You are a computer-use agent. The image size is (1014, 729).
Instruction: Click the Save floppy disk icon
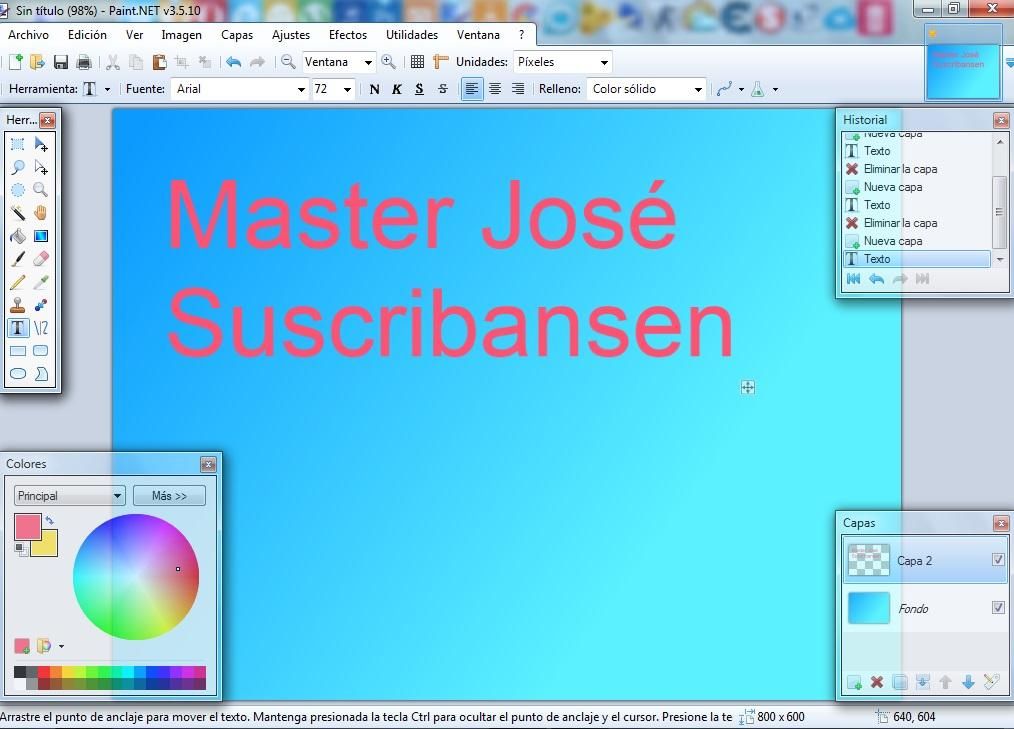pos(61,62)
